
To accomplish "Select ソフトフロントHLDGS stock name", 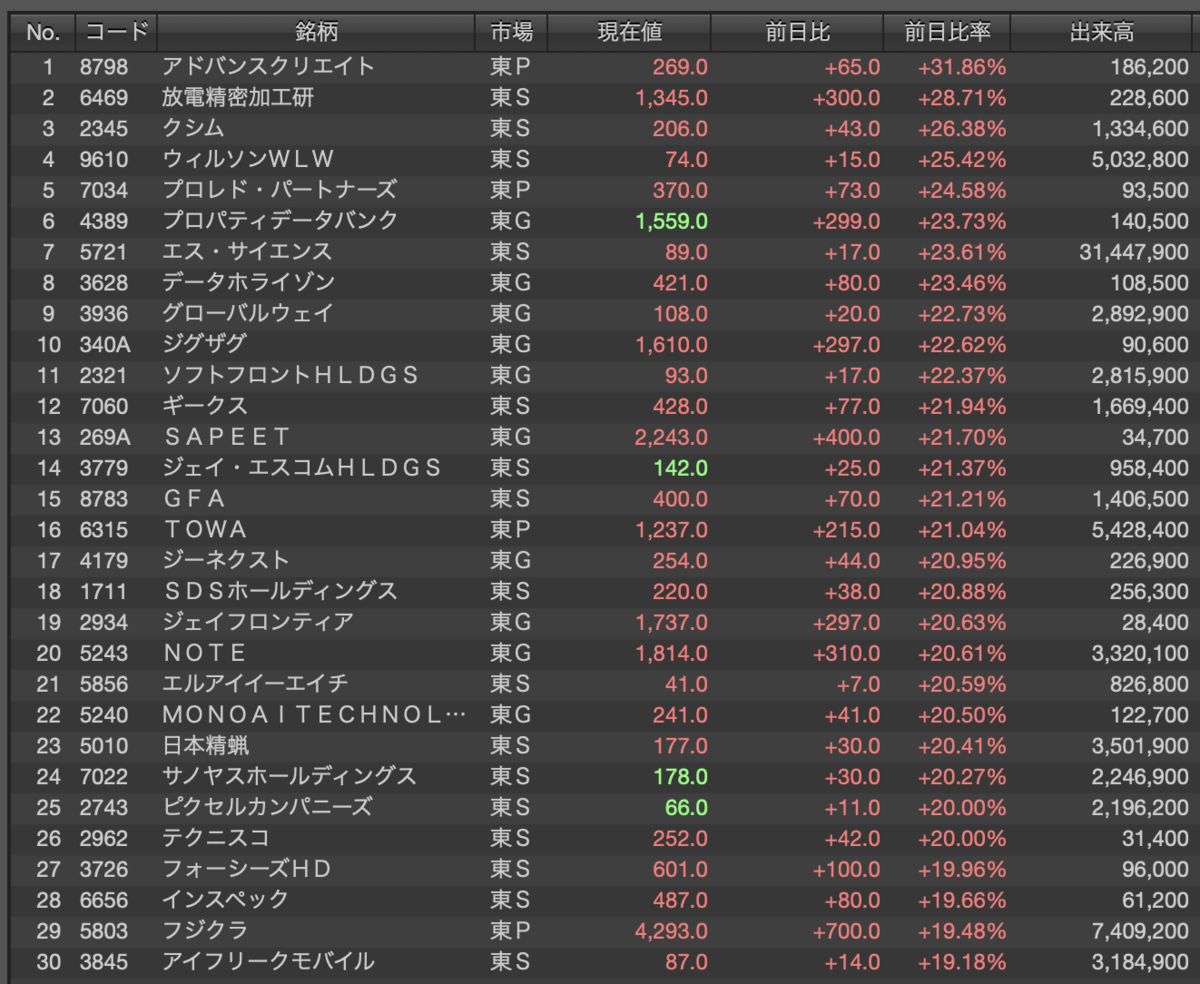I will point(290,375).
